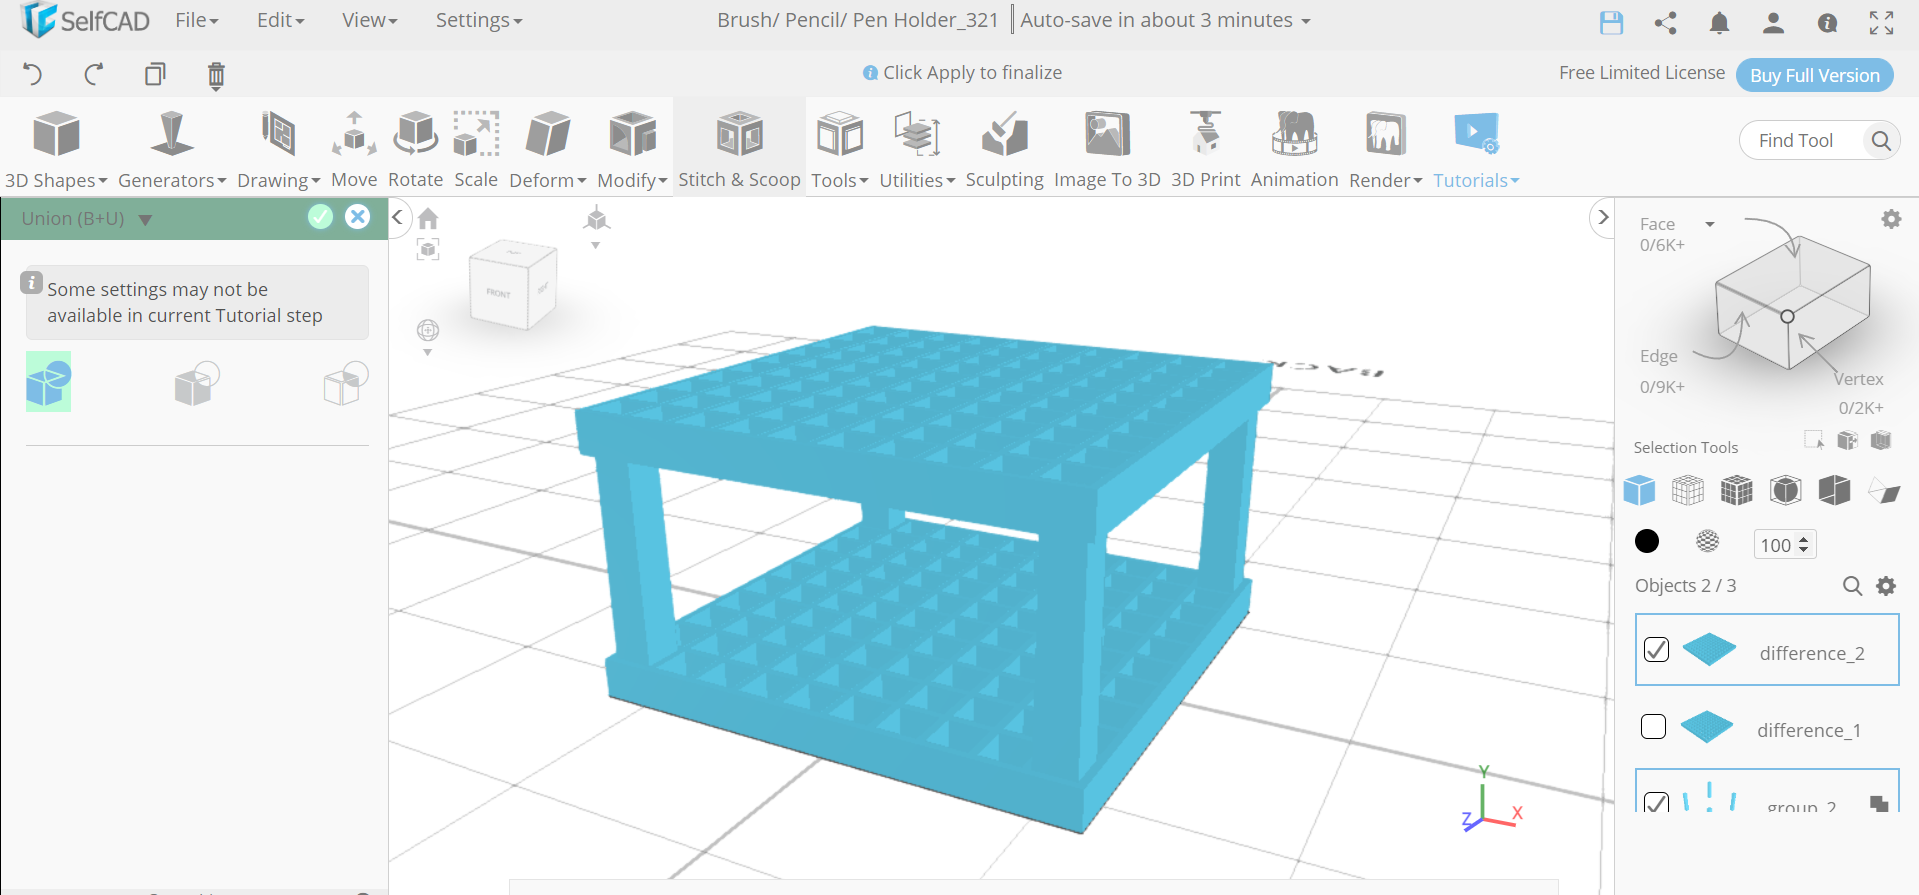The height and width of the screenshot is (895, 1919).
Task: Open the File menu
Action: click(196, 20)
